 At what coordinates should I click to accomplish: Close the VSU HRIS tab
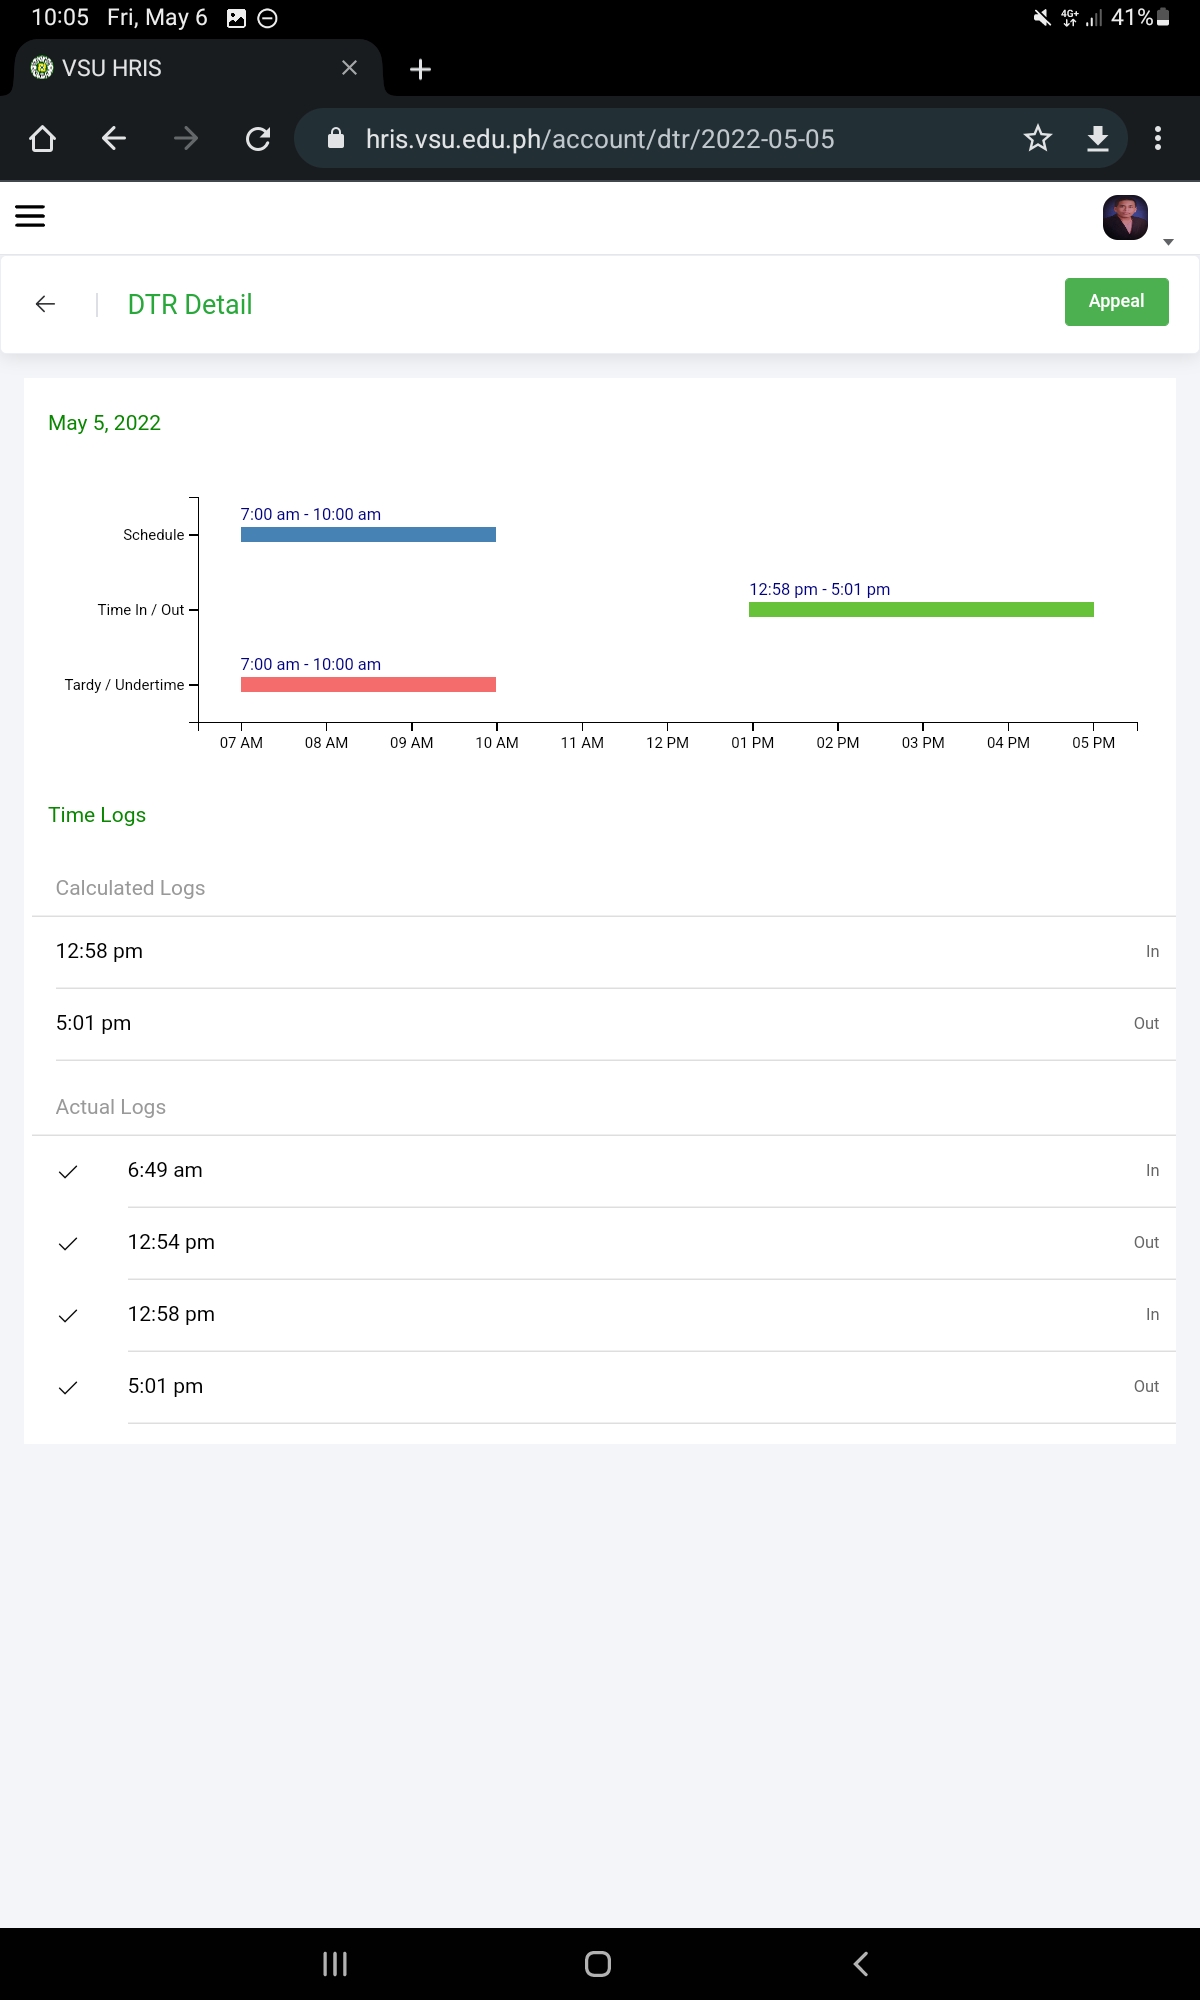(x=349, y=68)
